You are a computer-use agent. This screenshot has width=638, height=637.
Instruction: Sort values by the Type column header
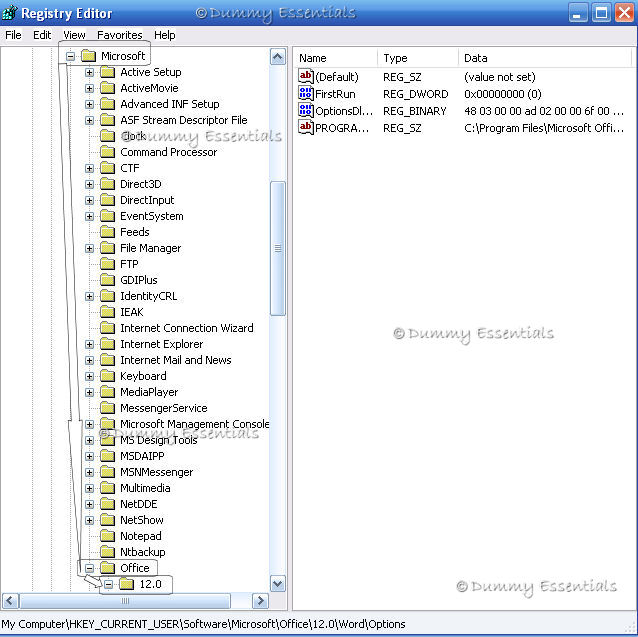418,58
